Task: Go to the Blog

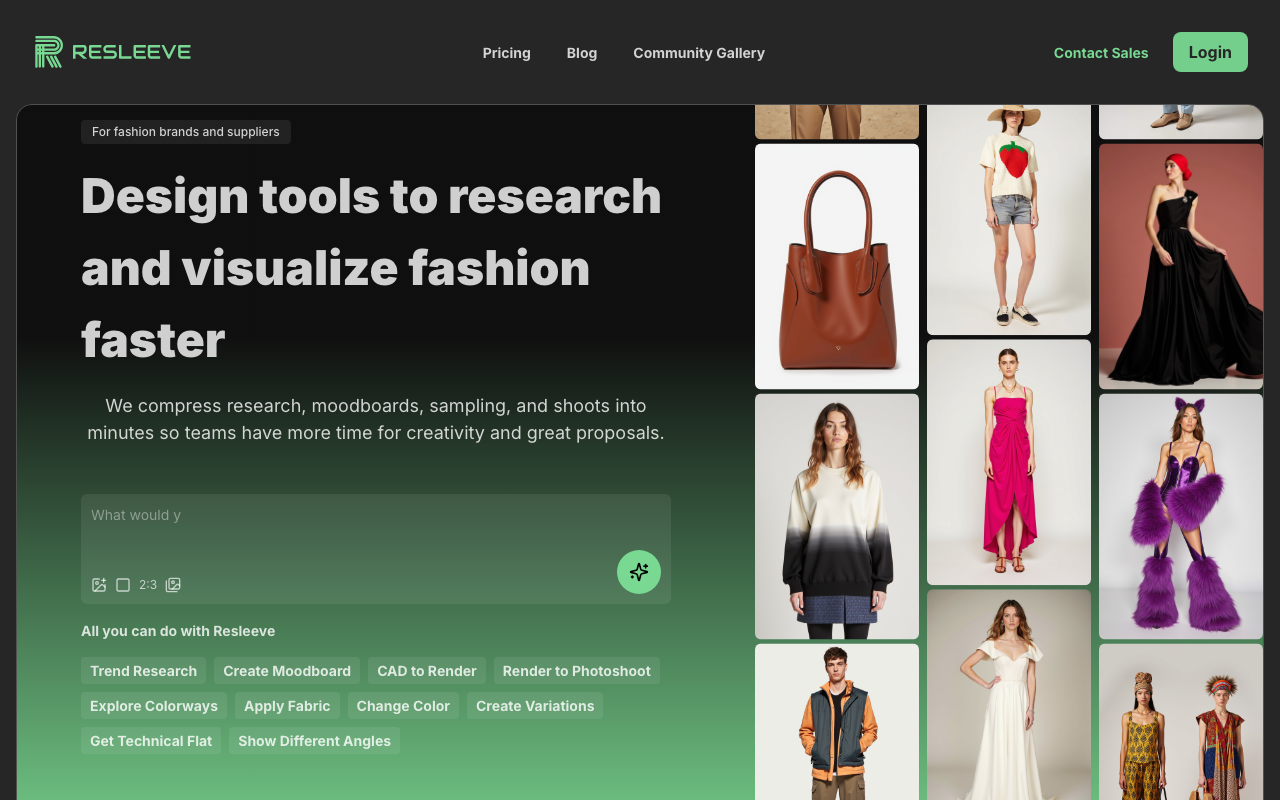Action: click(x=581, y=53)
